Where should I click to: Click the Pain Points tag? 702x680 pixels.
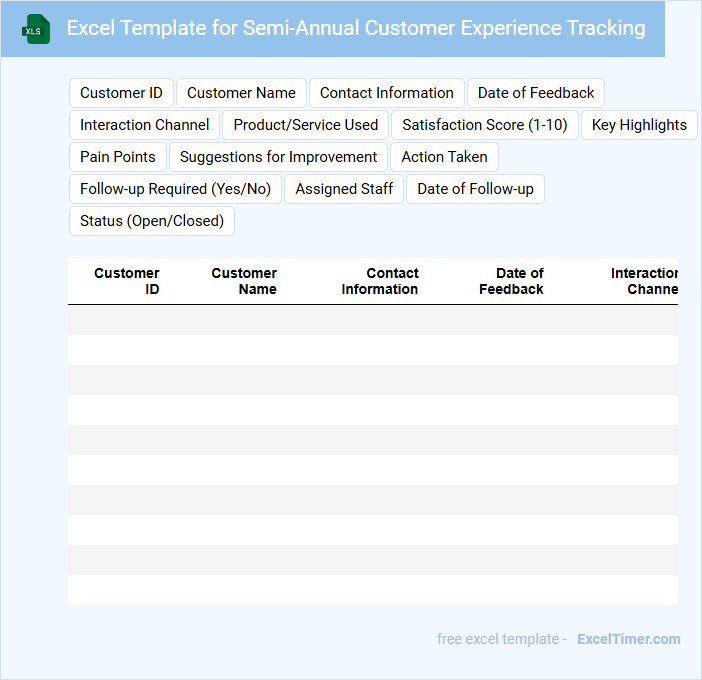tap(118, 157)
